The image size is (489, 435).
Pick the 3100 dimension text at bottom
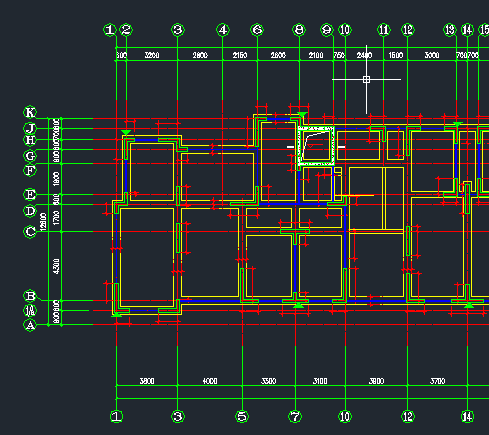320,381
